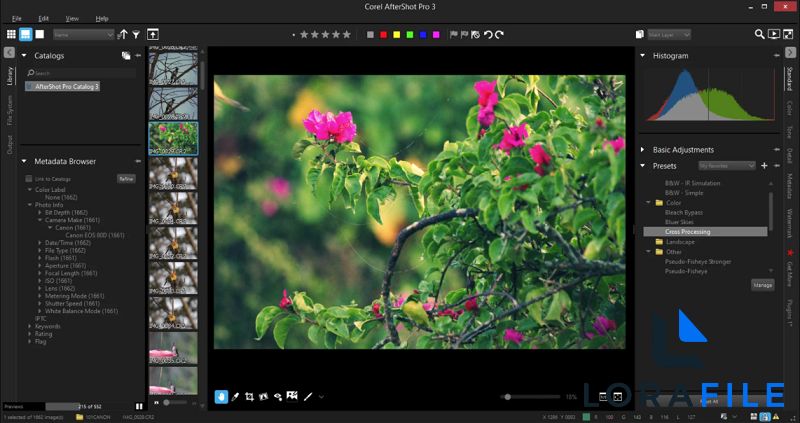
Task: Select the blemish heal tool
Action: [292, 396]
